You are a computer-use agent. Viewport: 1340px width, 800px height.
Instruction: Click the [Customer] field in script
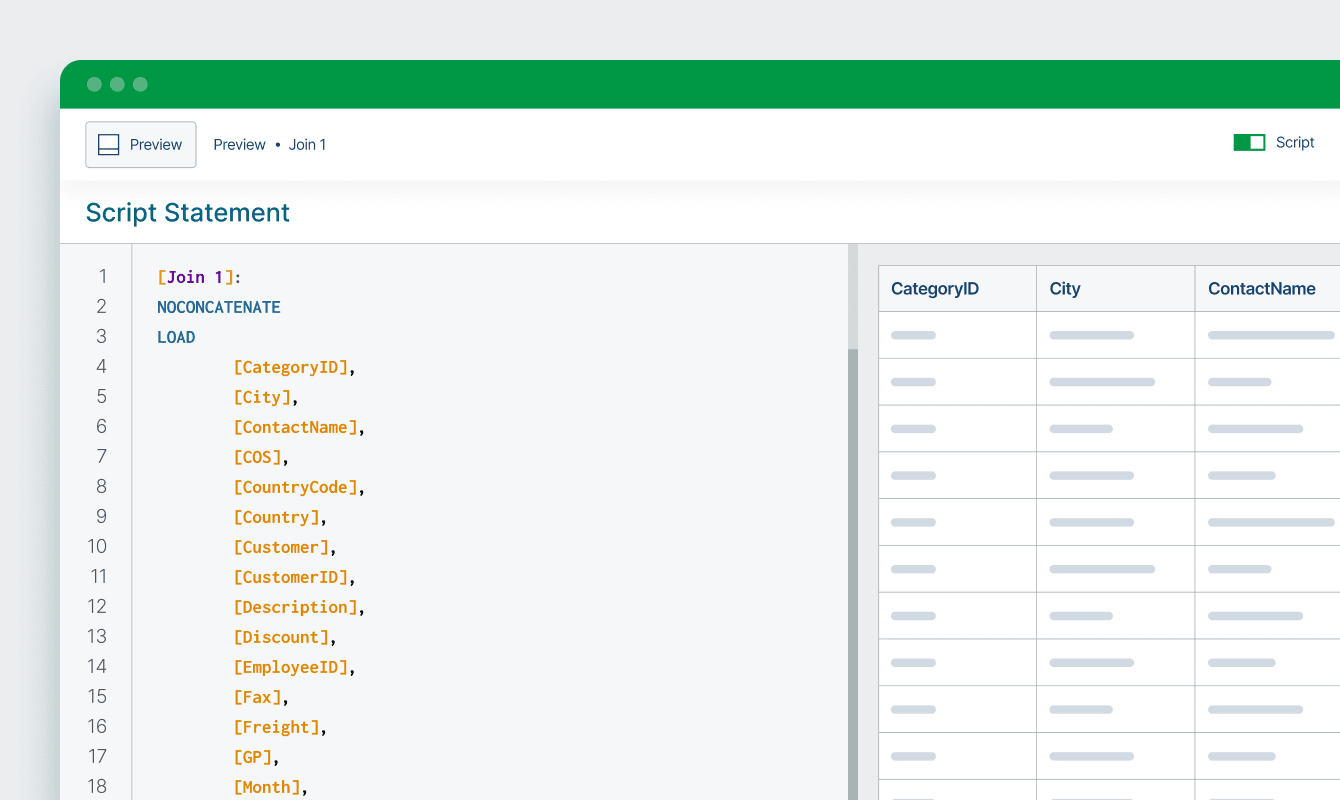[281, 547]
